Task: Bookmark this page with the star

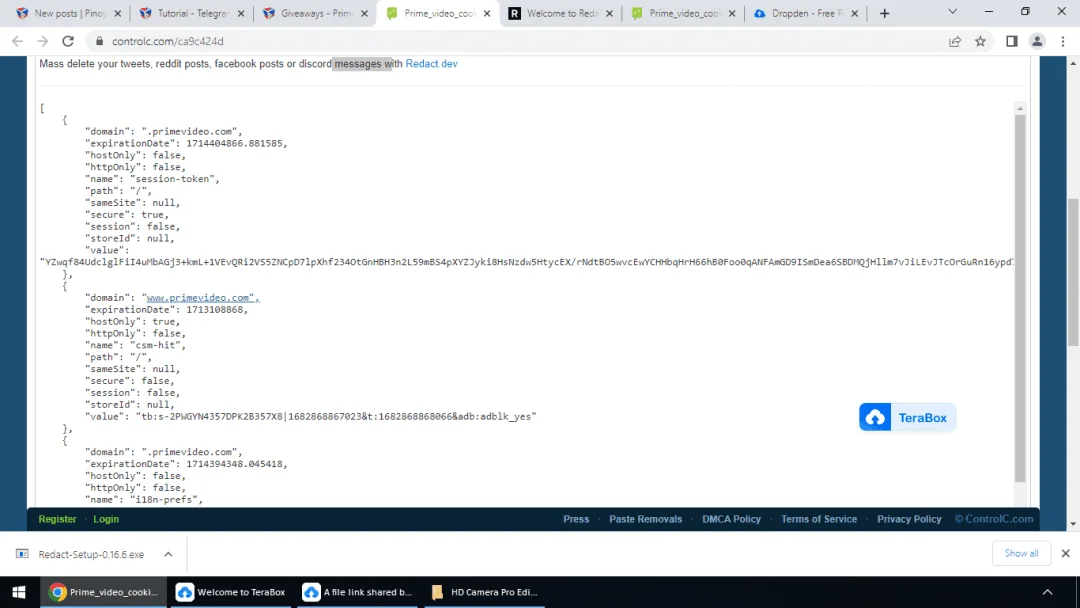Action: pos(980,41)
